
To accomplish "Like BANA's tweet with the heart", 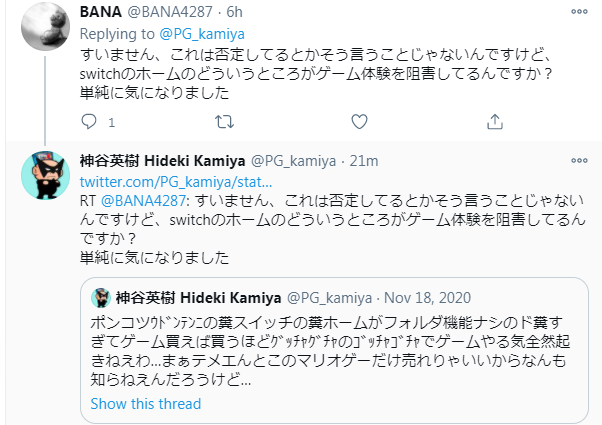I will [x=359, y=122].
